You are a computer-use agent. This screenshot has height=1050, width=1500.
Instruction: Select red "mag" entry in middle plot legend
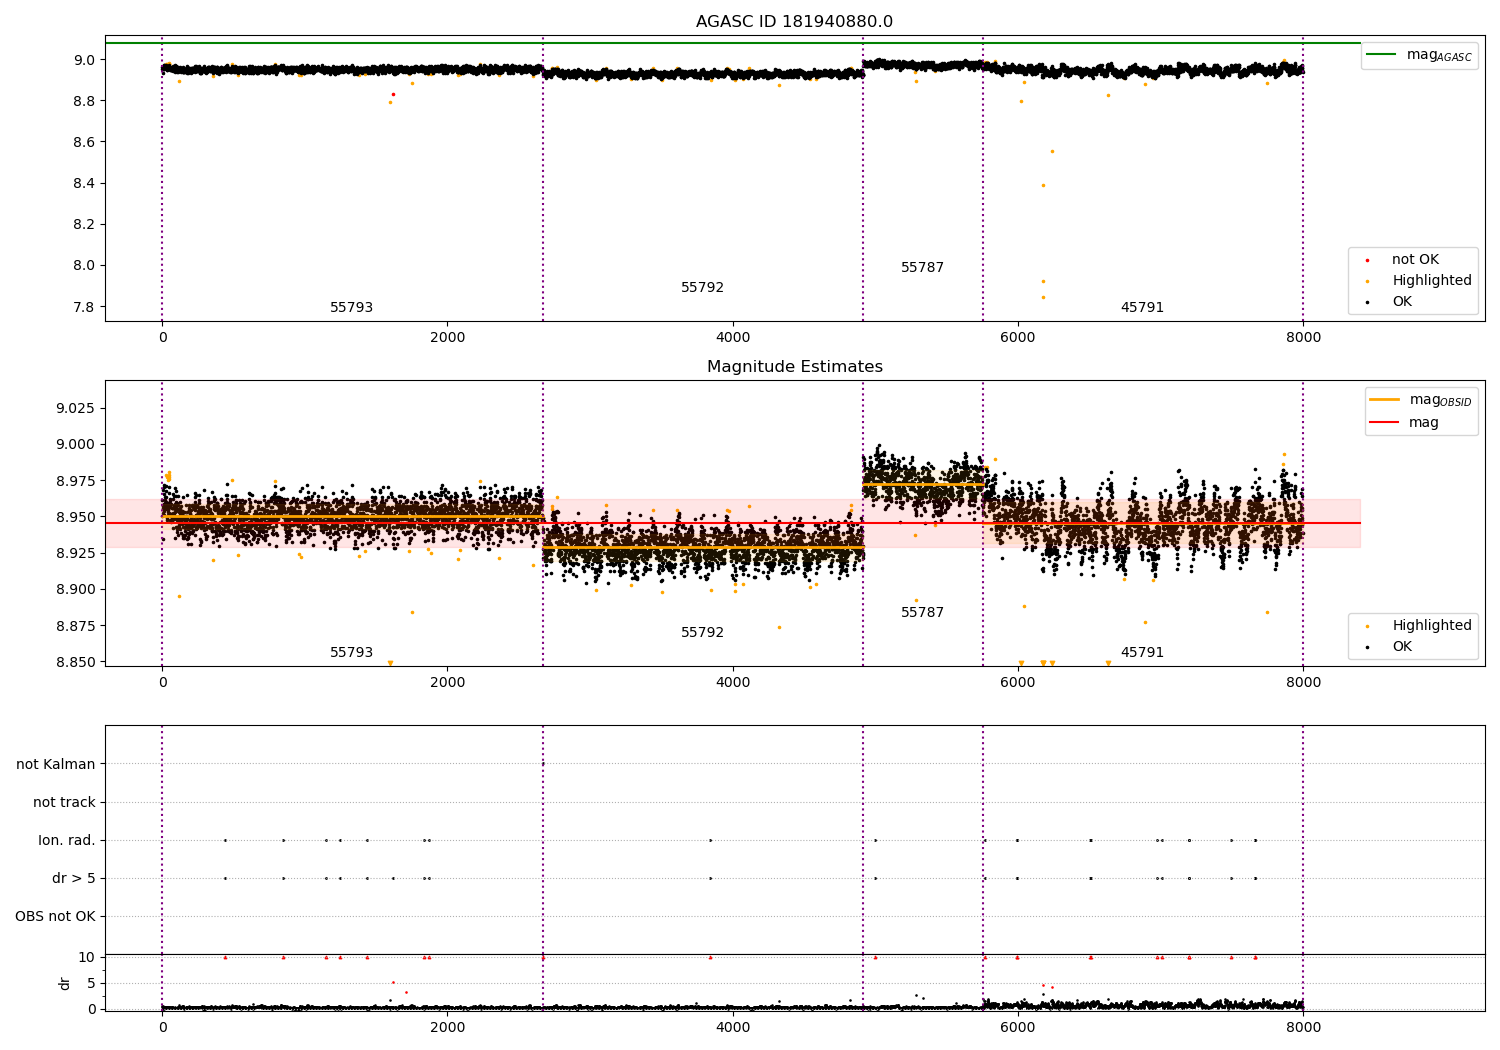click(x=1404, y=423)
